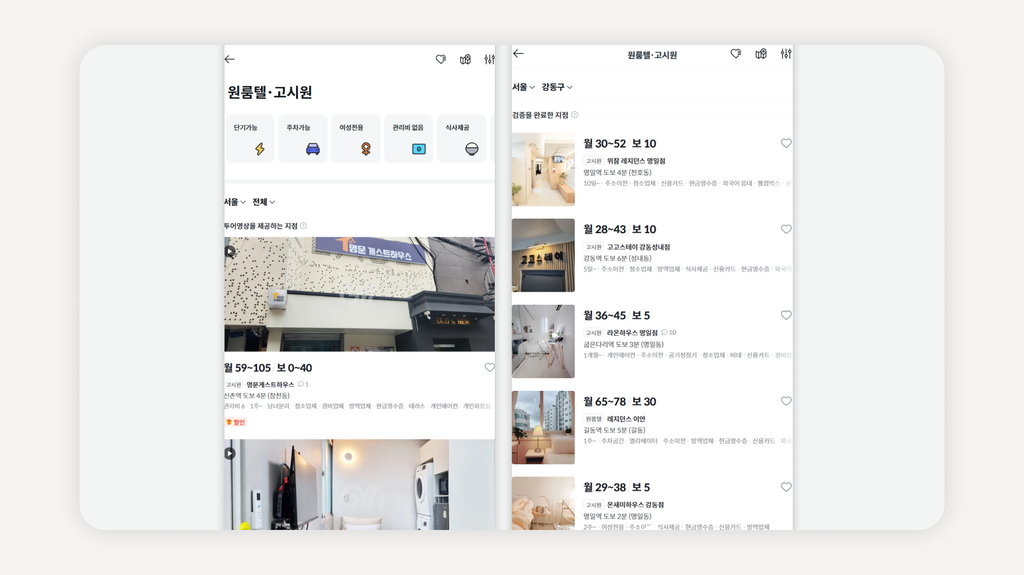Open map view icon in right screen header
This screenshot has height=575, width=1024.
coord(761,54)
